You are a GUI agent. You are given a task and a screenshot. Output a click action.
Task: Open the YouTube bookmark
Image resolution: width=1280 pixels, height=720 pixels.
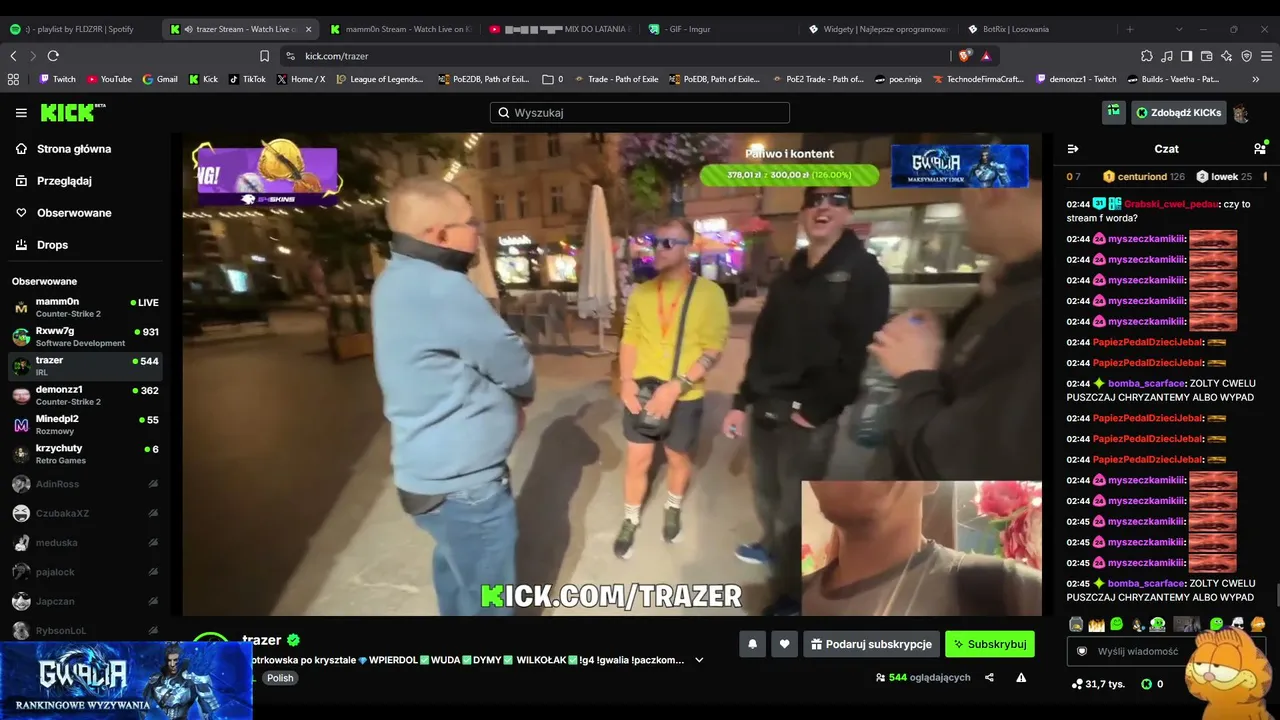point(109,79)
